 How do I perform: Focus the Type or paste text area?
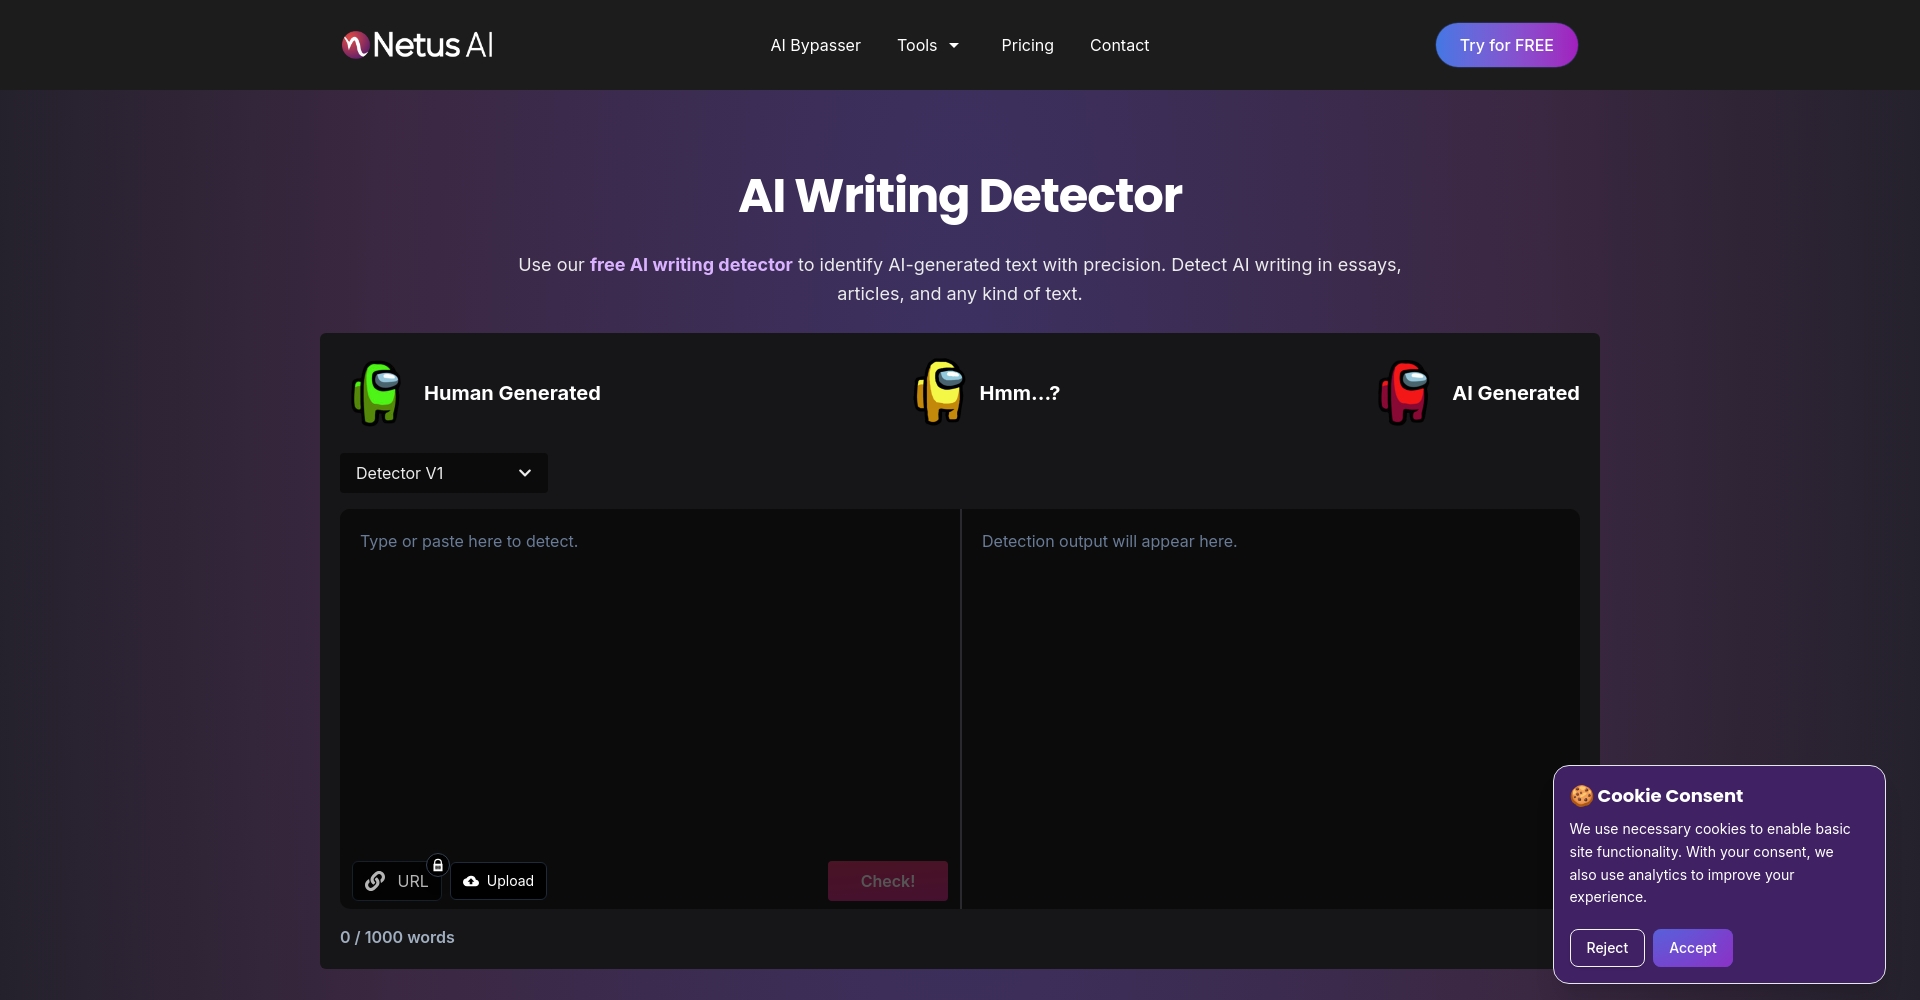[x=650, y=680]
